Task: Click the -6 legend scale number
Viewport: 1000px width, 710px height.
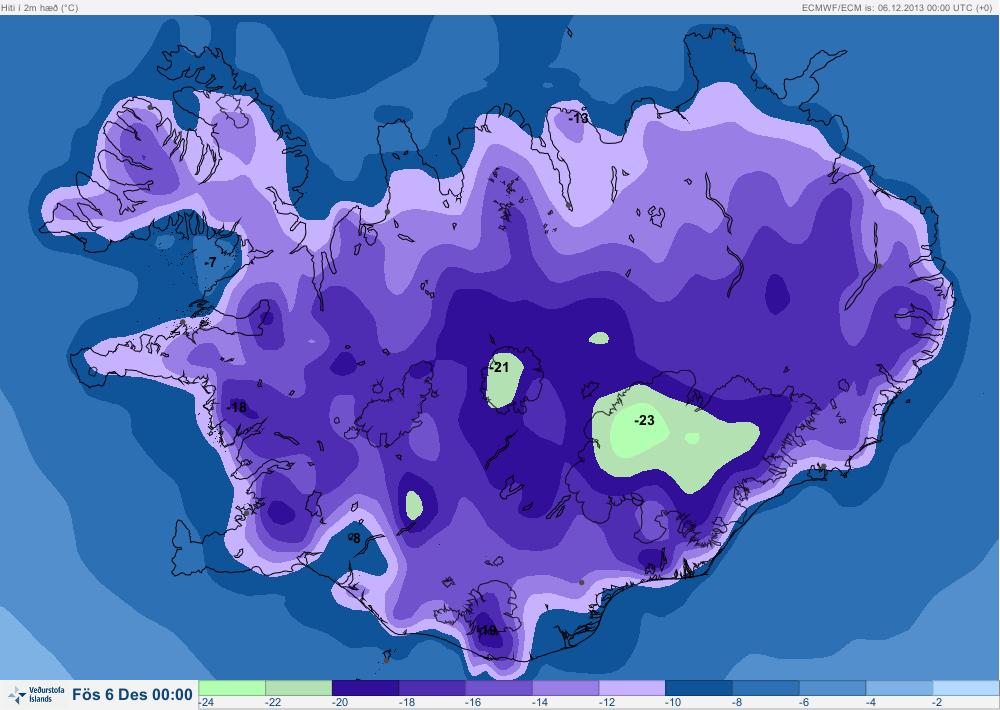Action: click(x=804, y=702)
